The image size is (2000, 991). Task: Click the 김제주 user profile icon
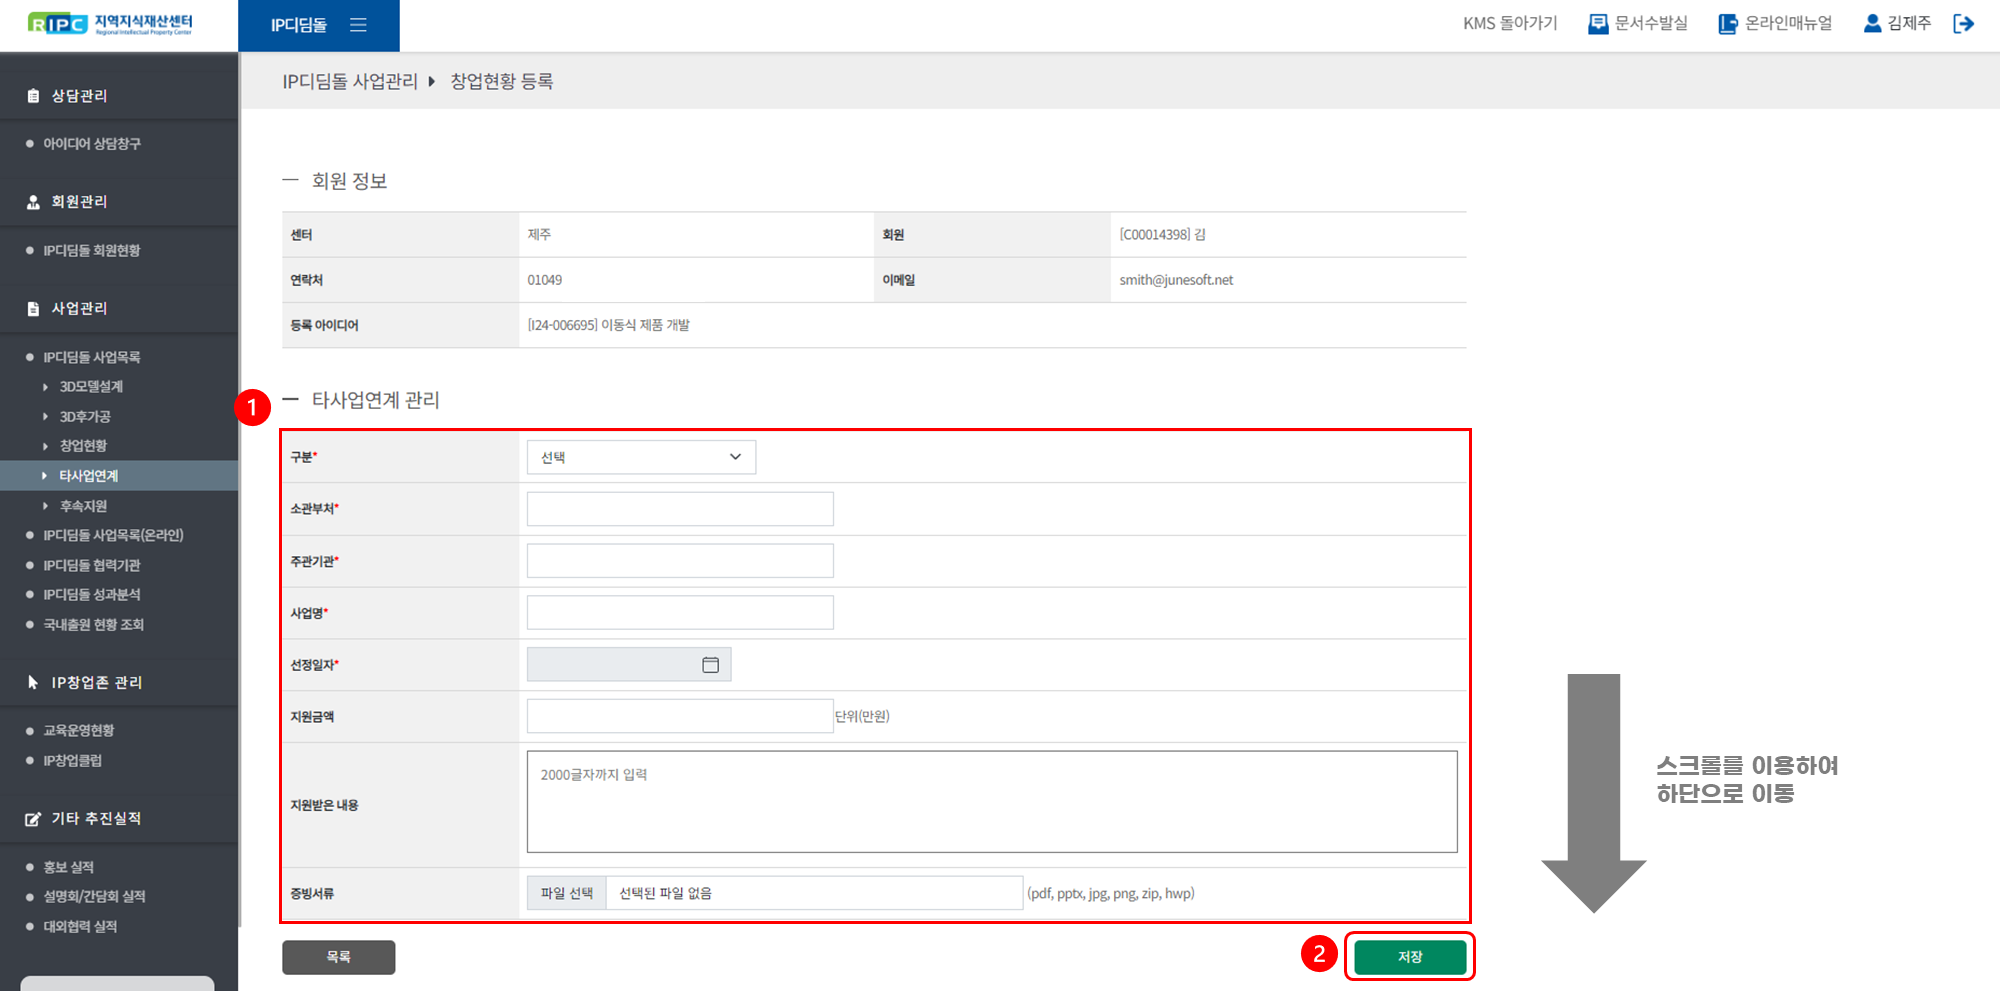click(x=1872, y=23)
